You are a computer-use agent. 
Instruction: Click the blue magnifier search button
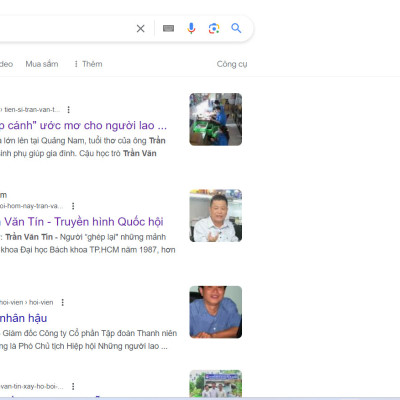pos(236,28)
